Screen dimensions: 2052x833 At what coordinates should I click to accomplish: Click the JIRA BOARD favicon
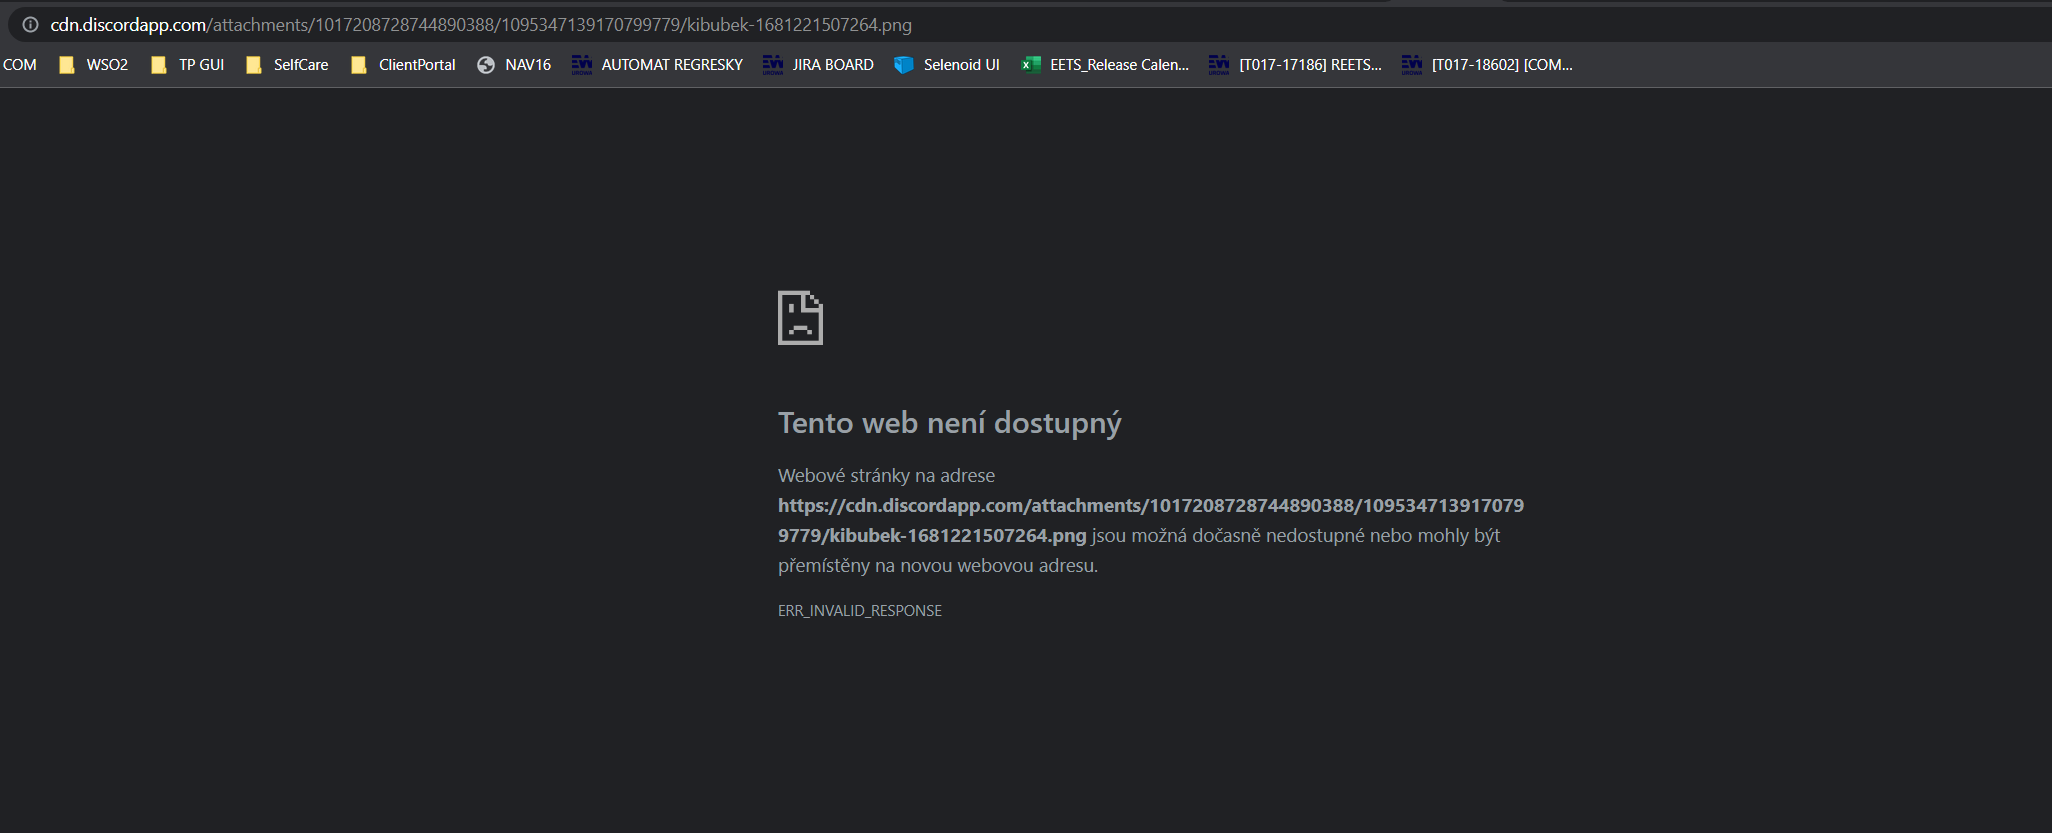pyautogui.click(x=773, y=65)
